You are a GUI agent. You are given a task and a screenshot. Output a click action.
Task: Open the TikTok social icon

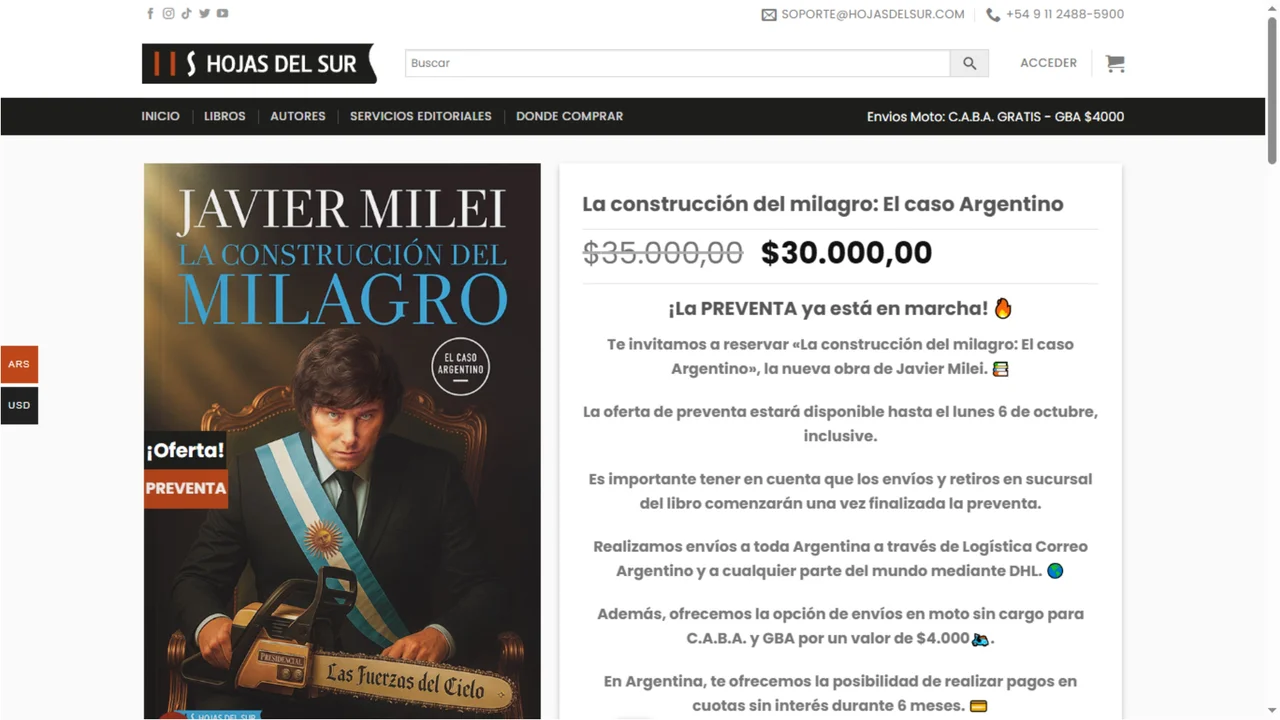click(186, 14)
